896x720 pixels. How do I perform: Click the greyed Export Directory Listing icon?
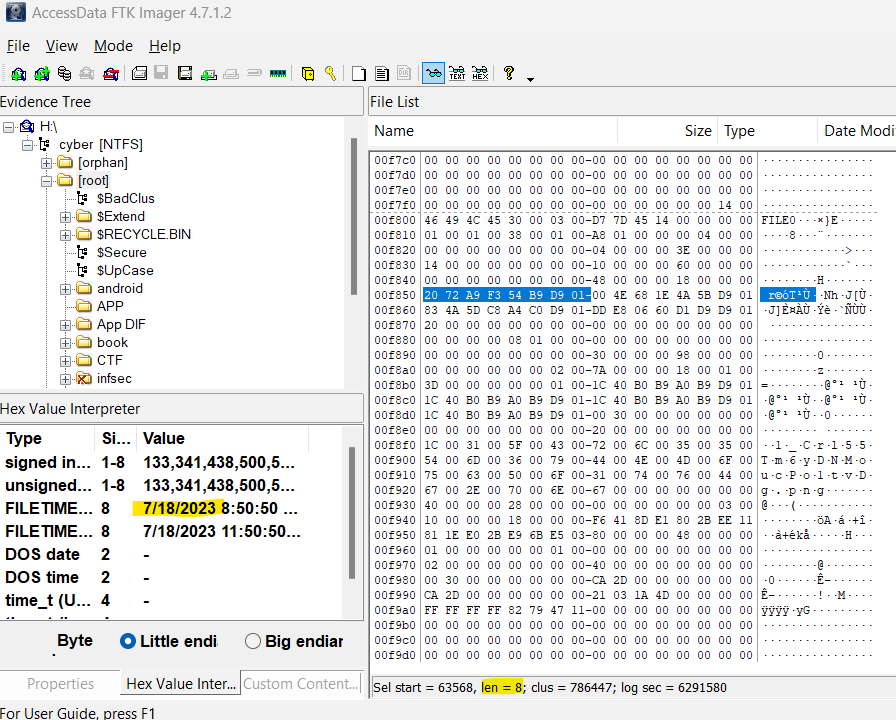pos(404,73)
